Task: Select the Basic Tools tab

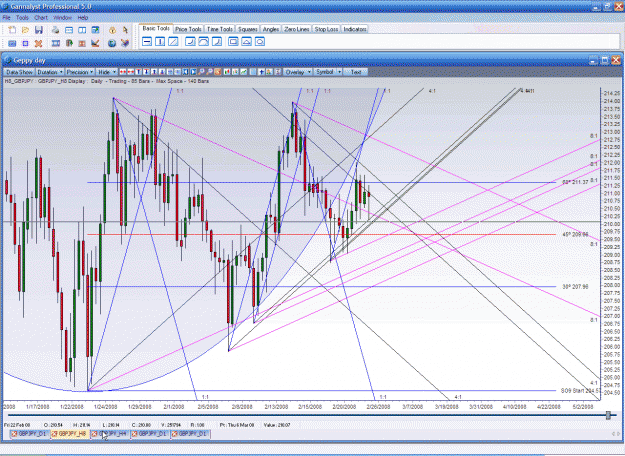Action: coord(156,28)
